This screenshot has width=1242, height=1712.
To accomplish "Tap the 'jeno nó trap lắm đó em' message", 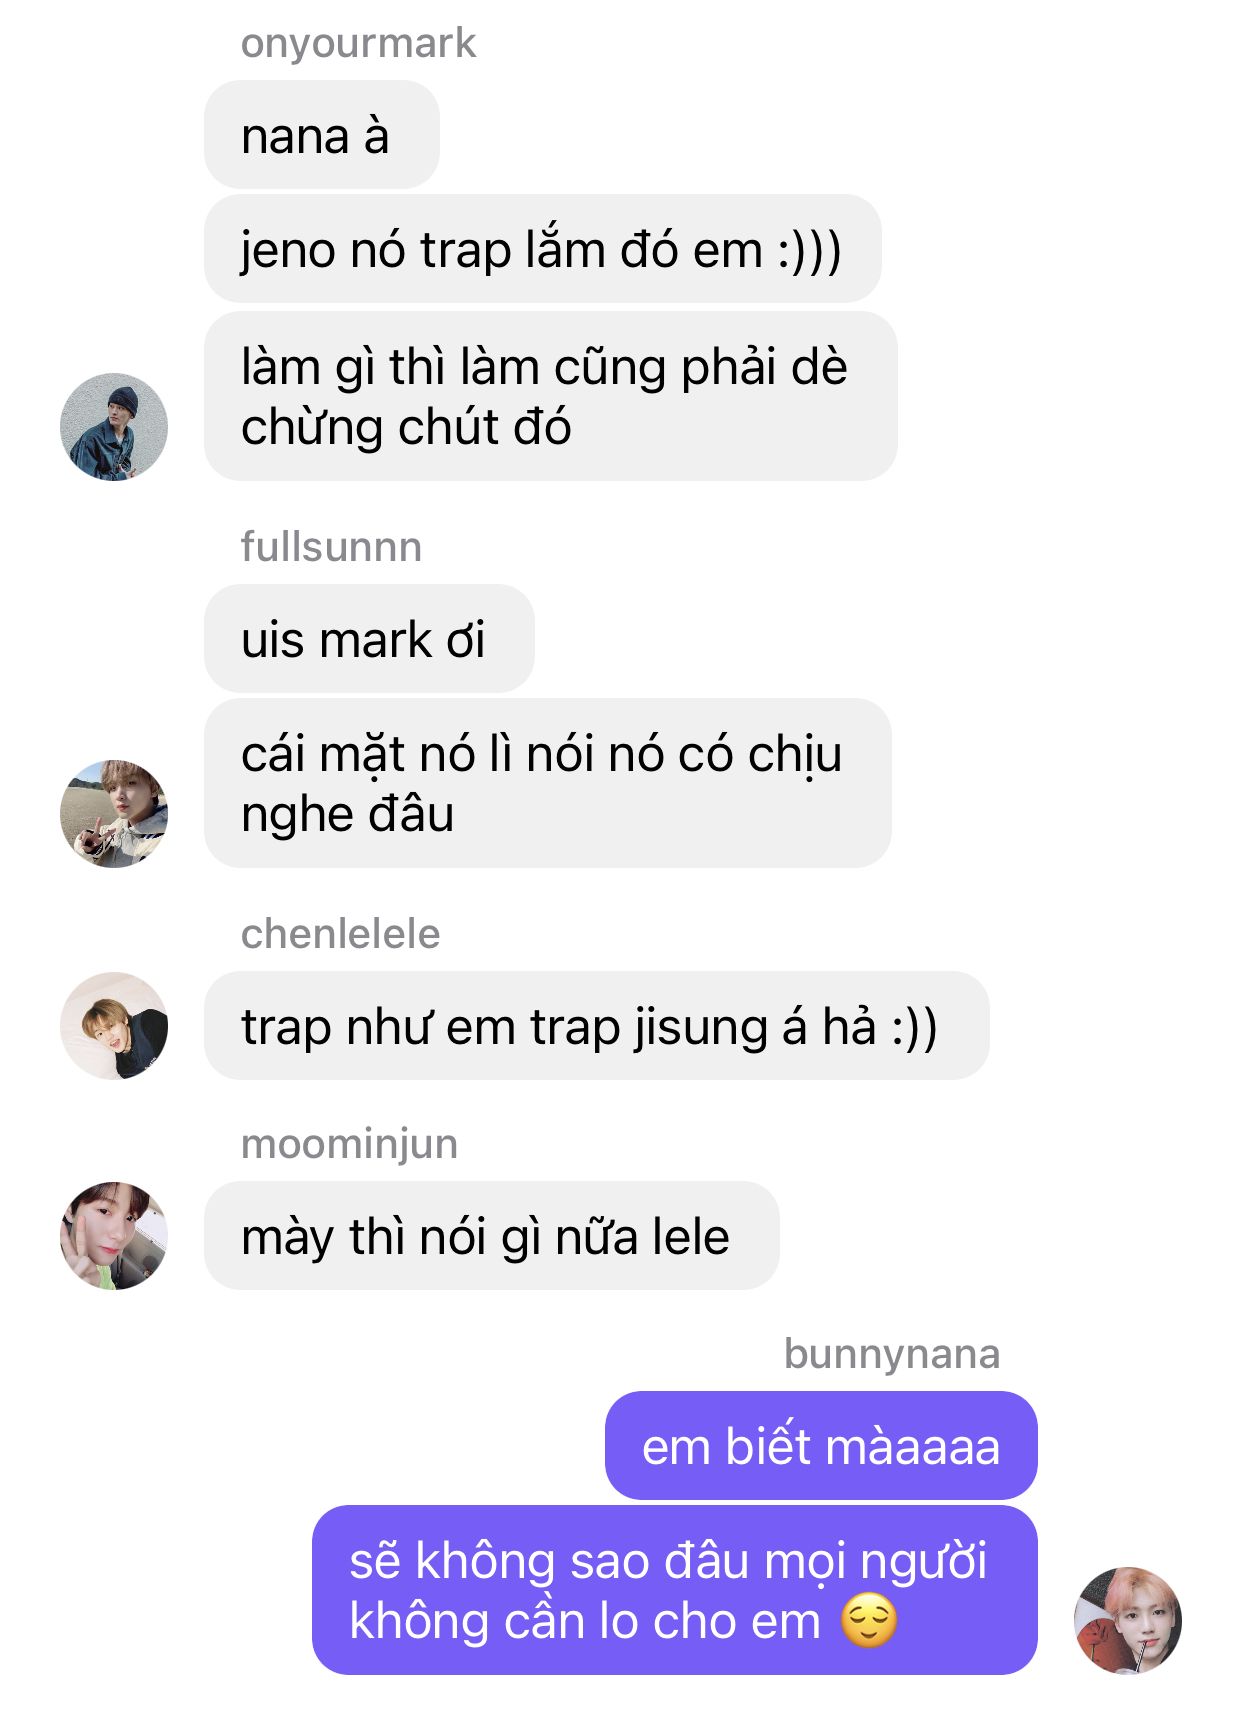I will (543, 249).
